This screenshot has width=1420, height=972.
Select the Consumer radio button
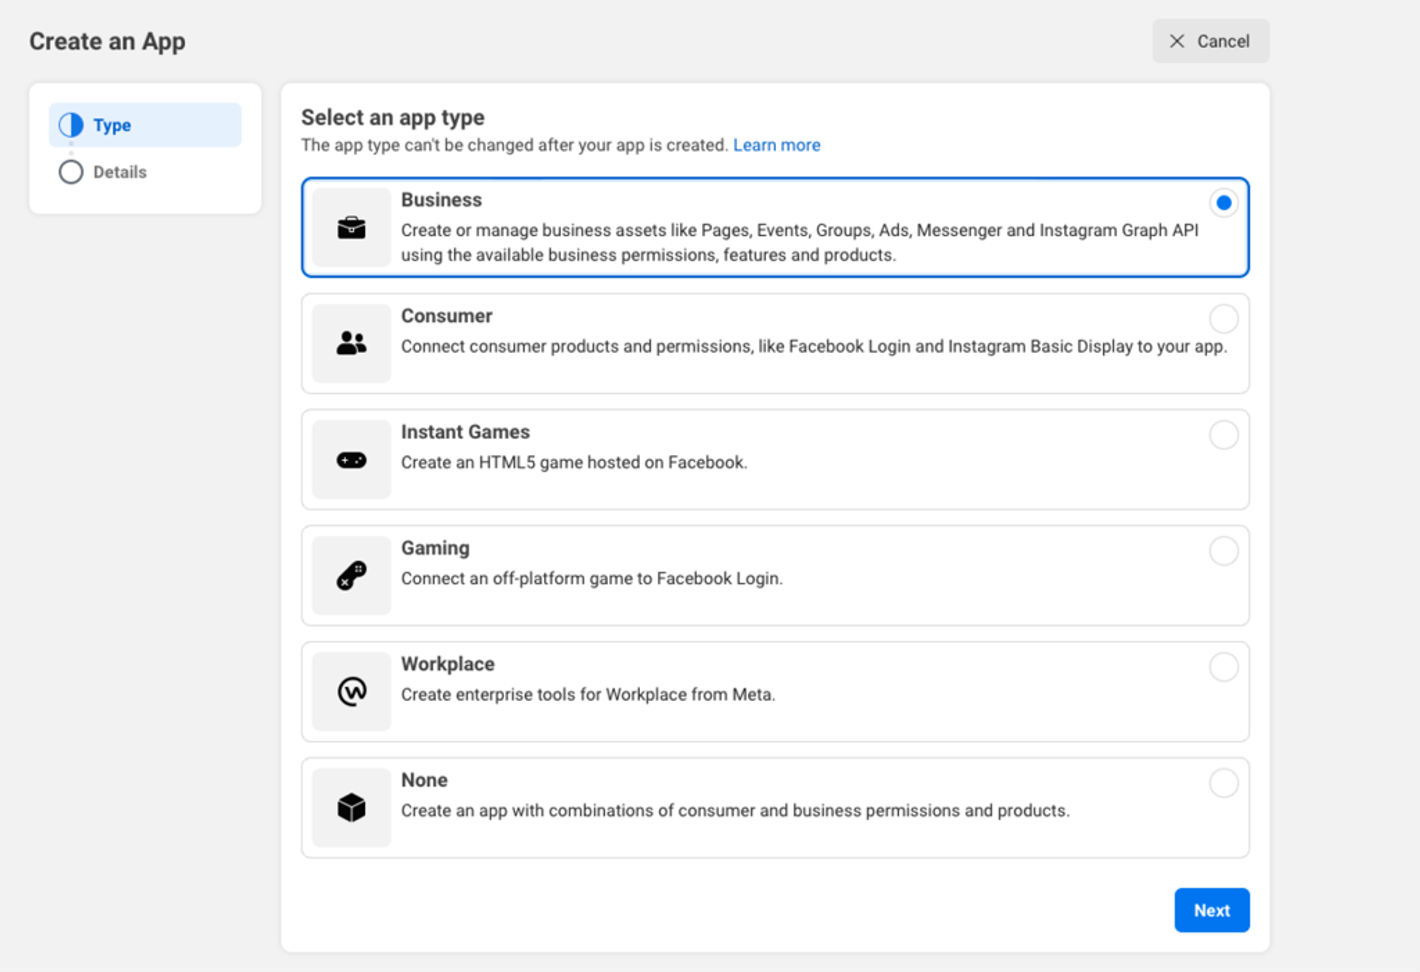(1224, 319)
